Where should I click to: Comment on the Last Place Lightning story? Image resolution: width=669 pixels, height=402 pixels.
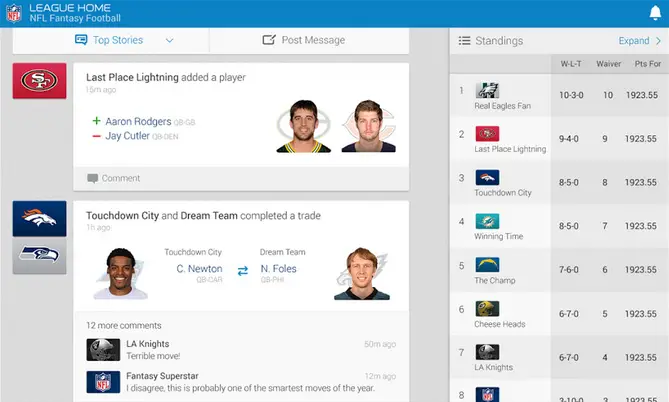click(121, 178)
